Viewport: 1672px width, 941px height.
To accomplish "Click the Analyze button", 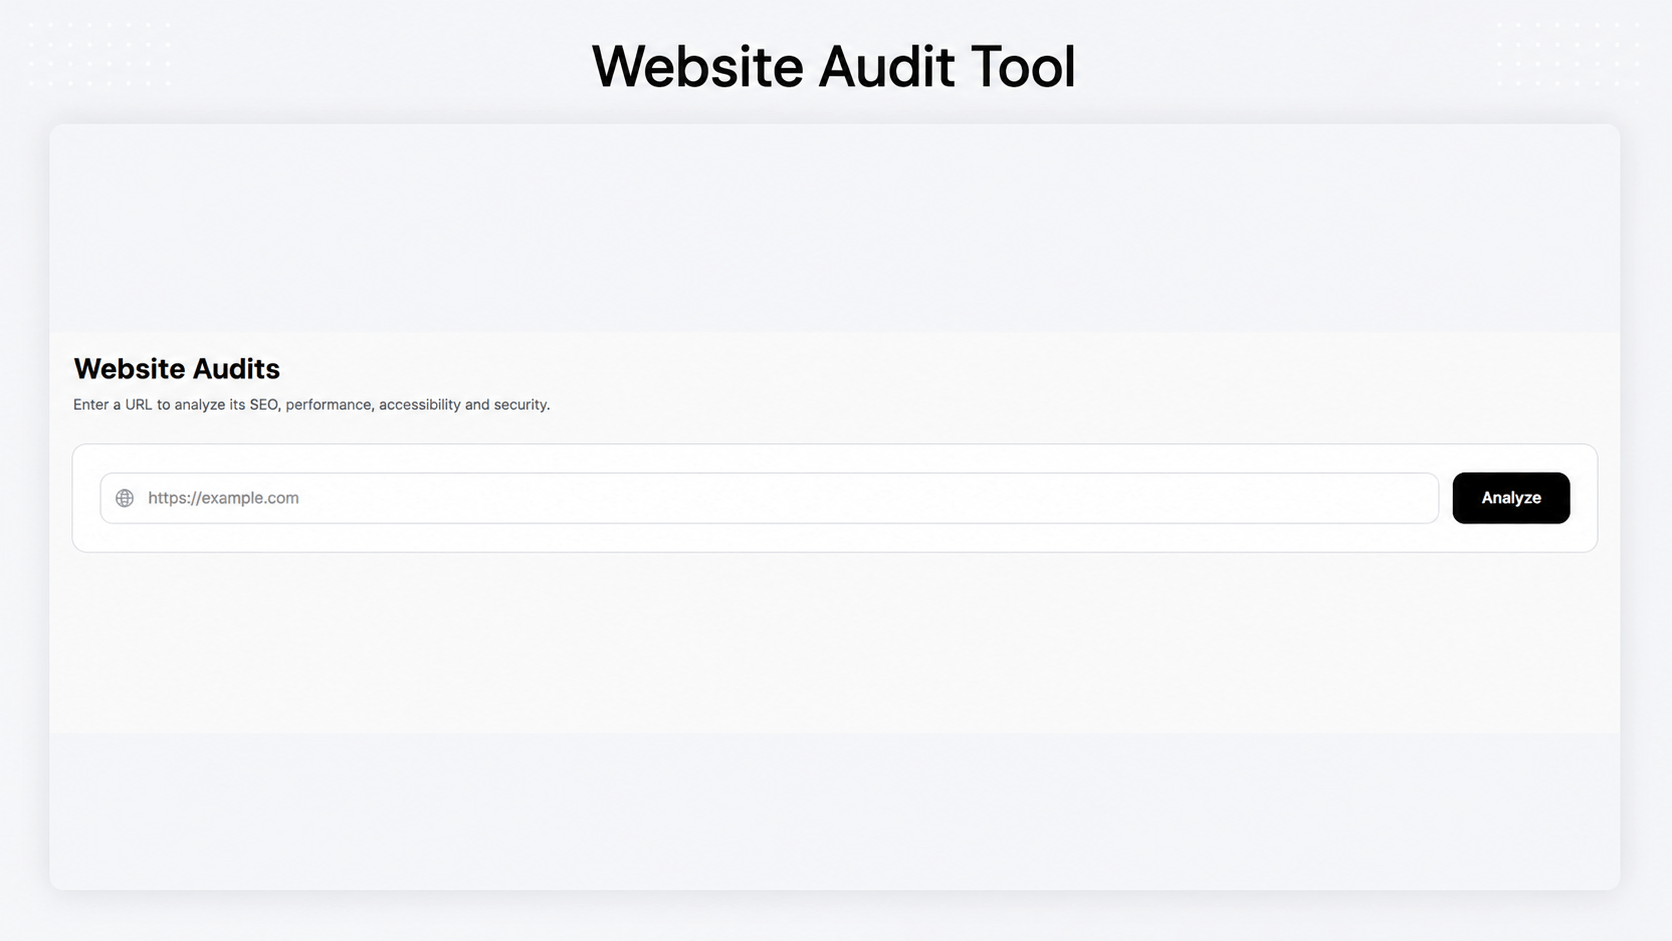I will [x=1511, y=498].
